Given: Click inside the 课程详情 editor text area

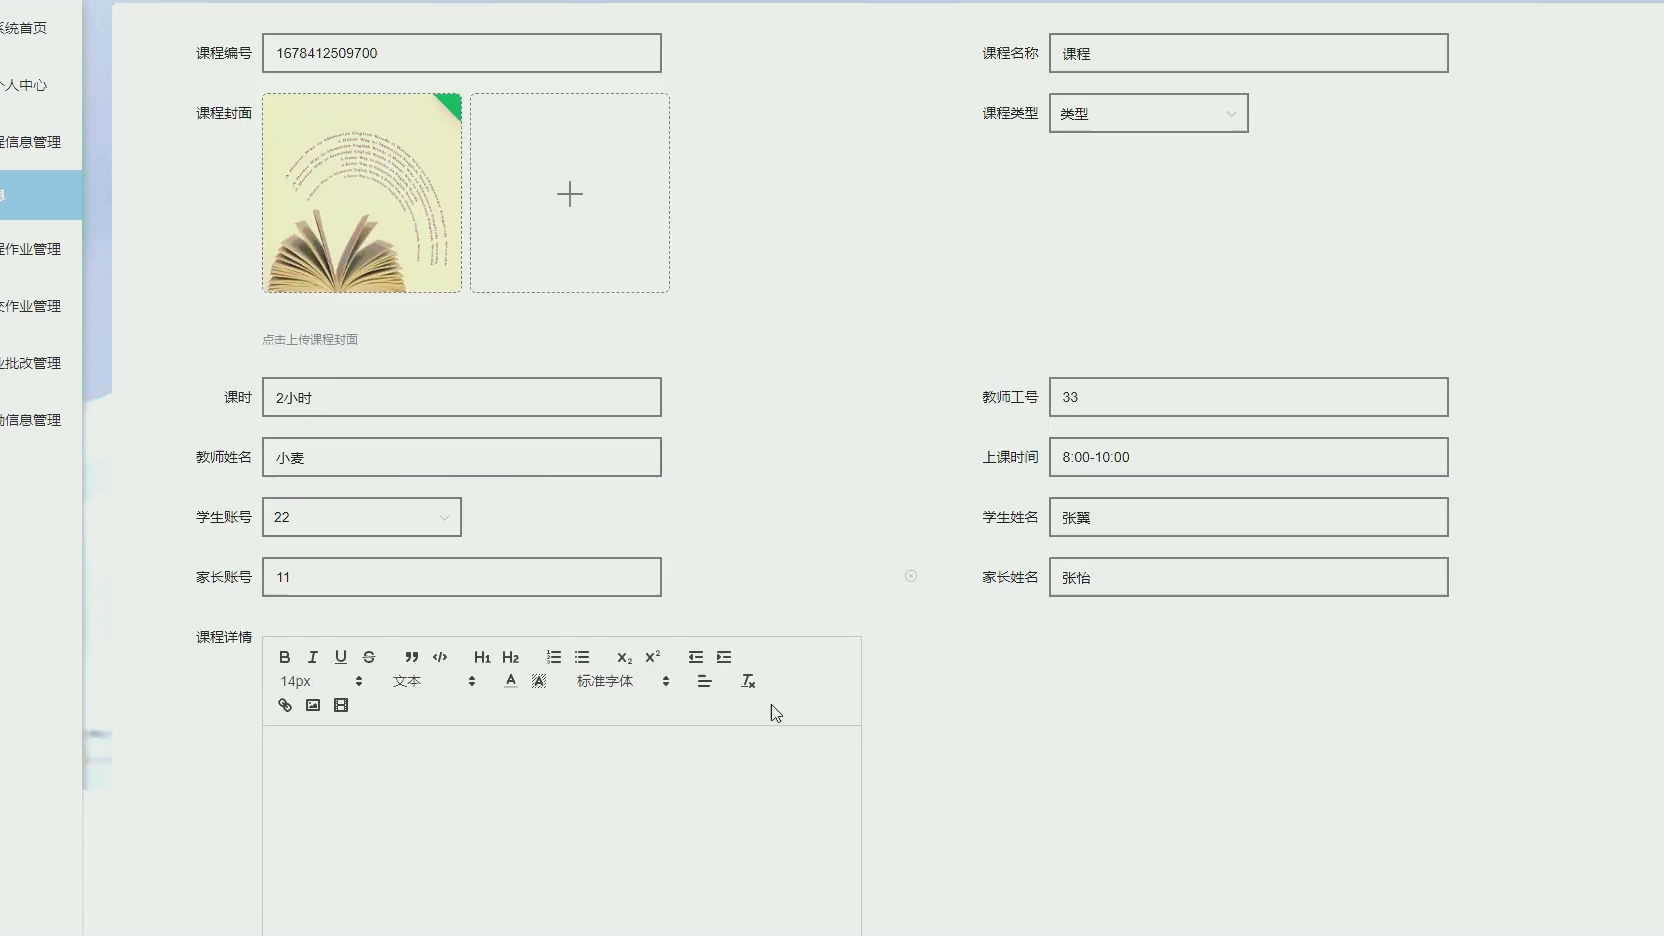Looking at the screenshot, I should click(x=561, y=830).
